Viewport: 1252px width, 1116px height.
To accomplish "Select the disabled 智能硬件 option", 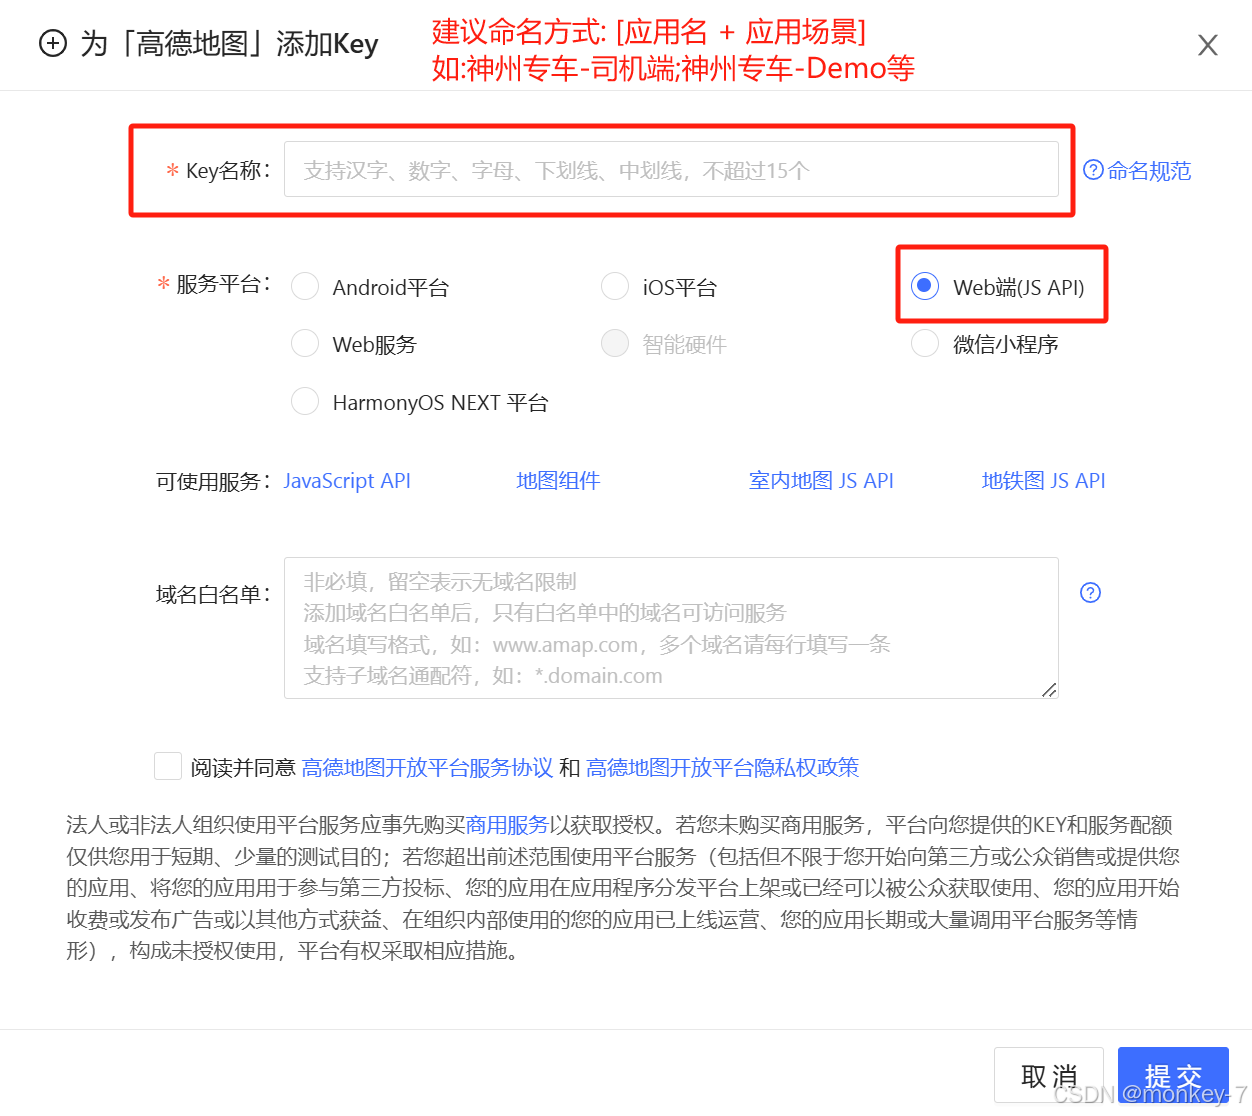I will [x=615, y=344].
